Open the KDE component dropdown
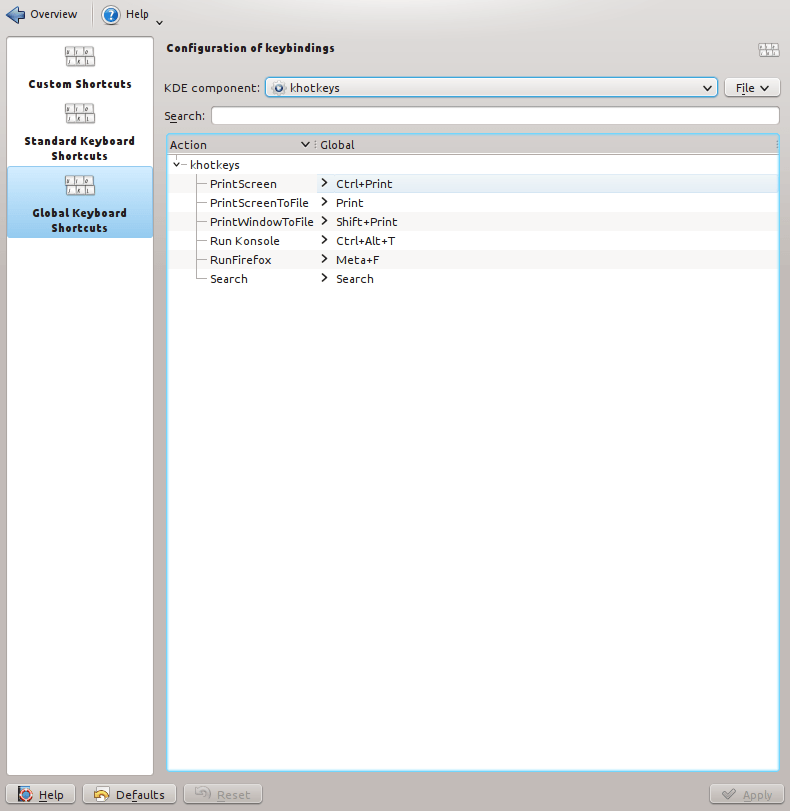 point(491,87)
